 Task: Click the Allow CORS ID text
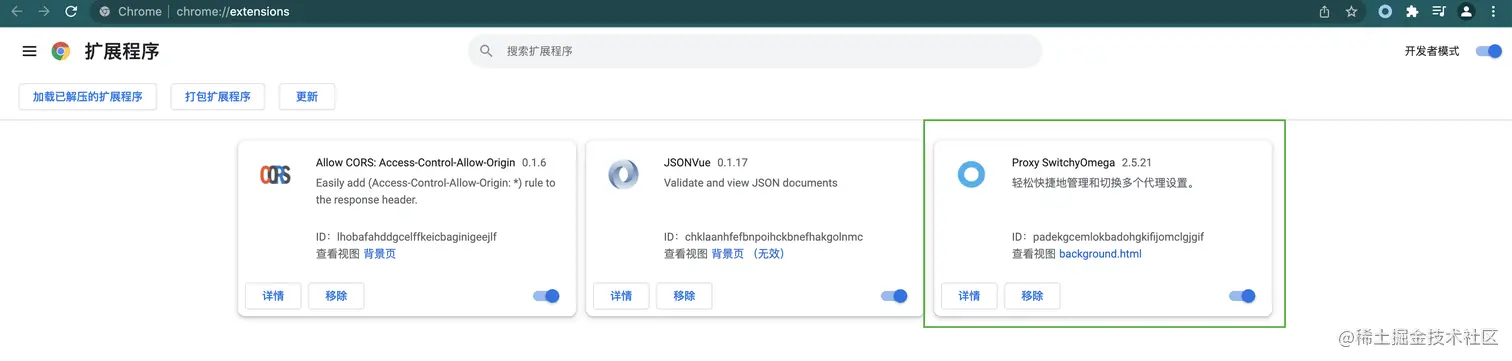[x=406, y=237]
